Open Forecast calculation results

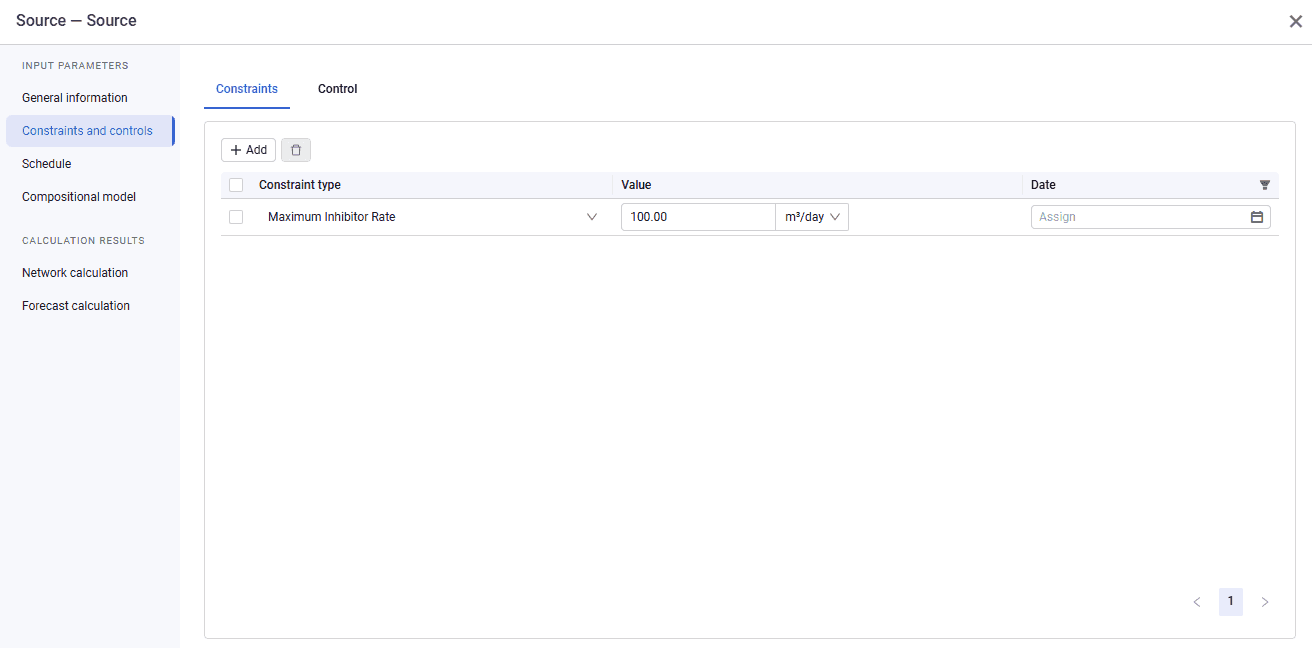pyautogui.click(x=90, y=306)
